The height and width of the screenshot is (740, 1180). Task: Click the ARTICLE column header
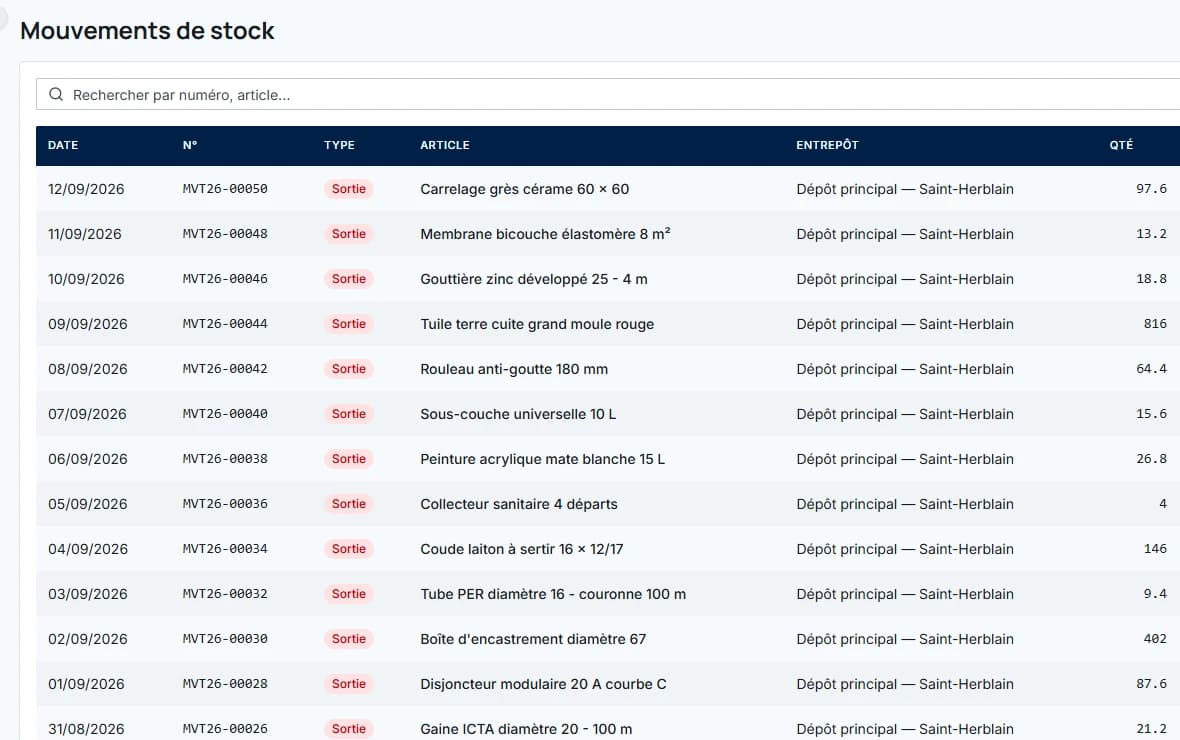pyautogui.click(x=445, y=145)
